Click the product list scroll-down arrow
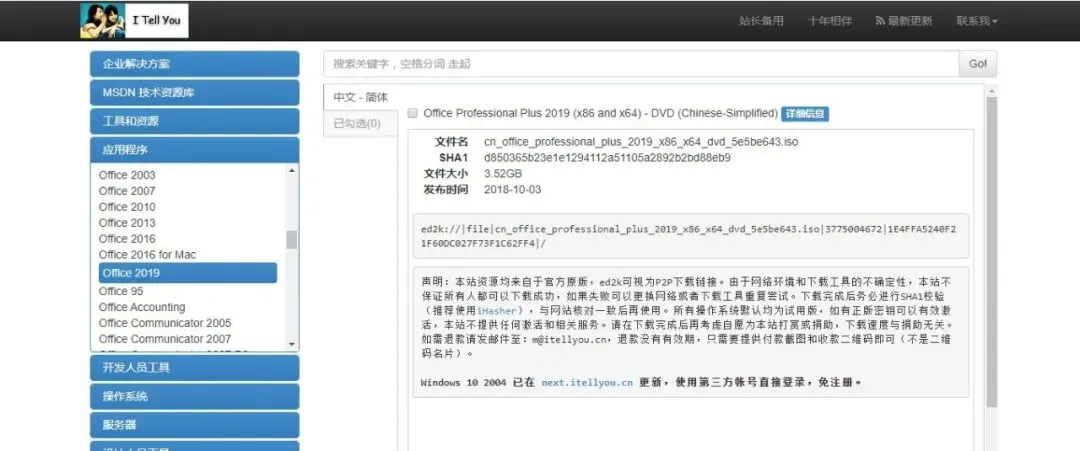Viewport: 1080px width, 451px height. click(292, 344)
